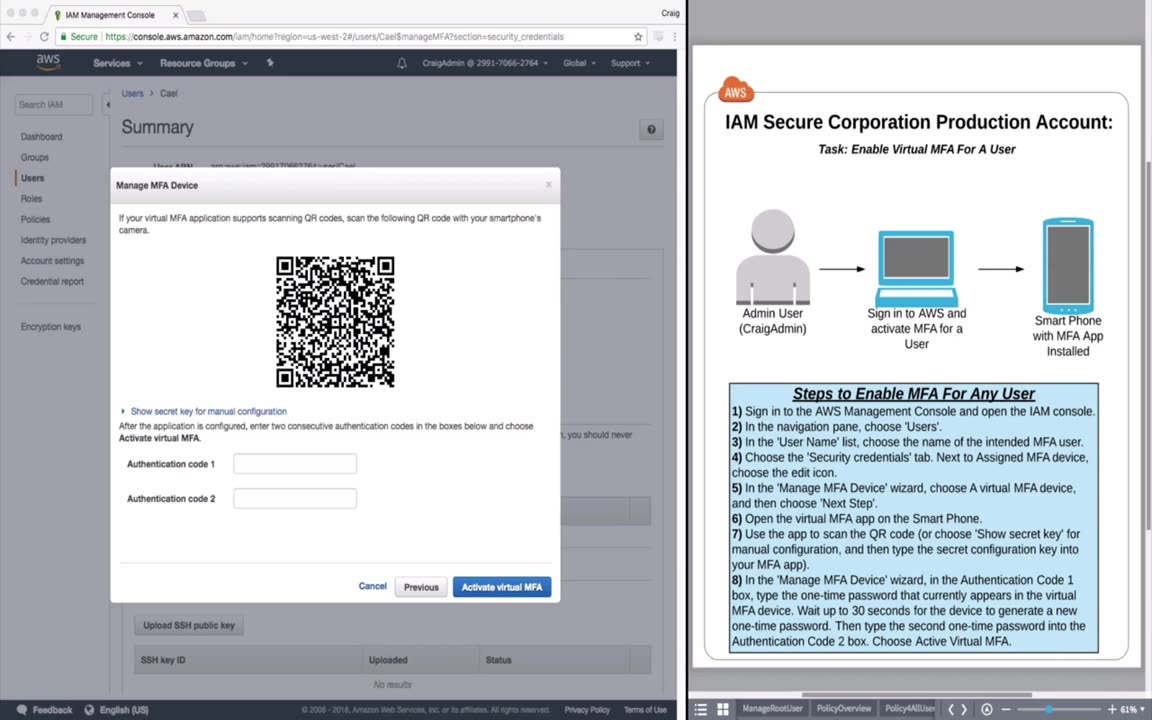Go to next page arrow in diagram app

[964, 709]
